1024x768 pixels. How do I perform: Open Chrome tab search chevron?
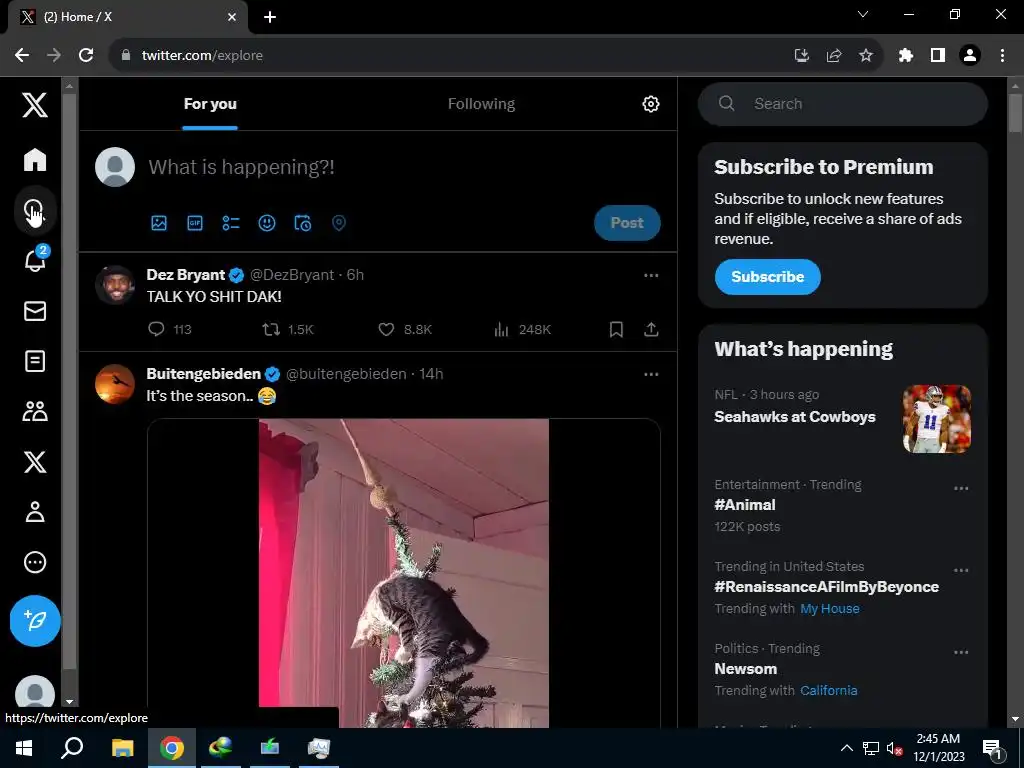coord(863,14)
